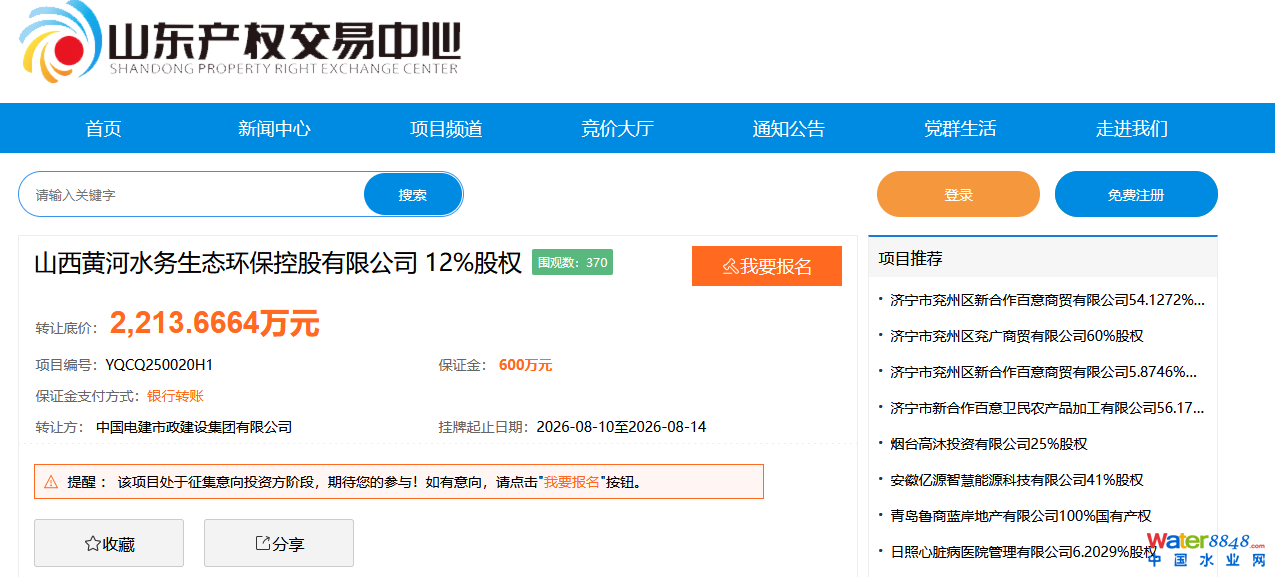Image resolution: width=1275 pixels, height=577 pixels.
Task: Click the orange 我要报名 button
Action: click(767, 266)
